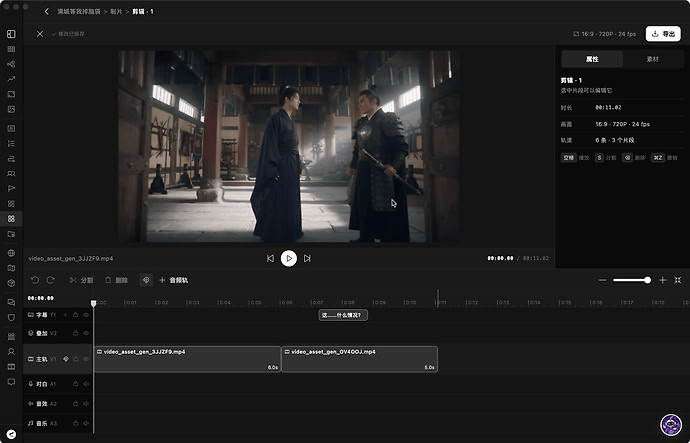Open the two-column layout icon near sidebar bottom
The width and height of the screenshot is (690, 443).
tap(11, 366)
